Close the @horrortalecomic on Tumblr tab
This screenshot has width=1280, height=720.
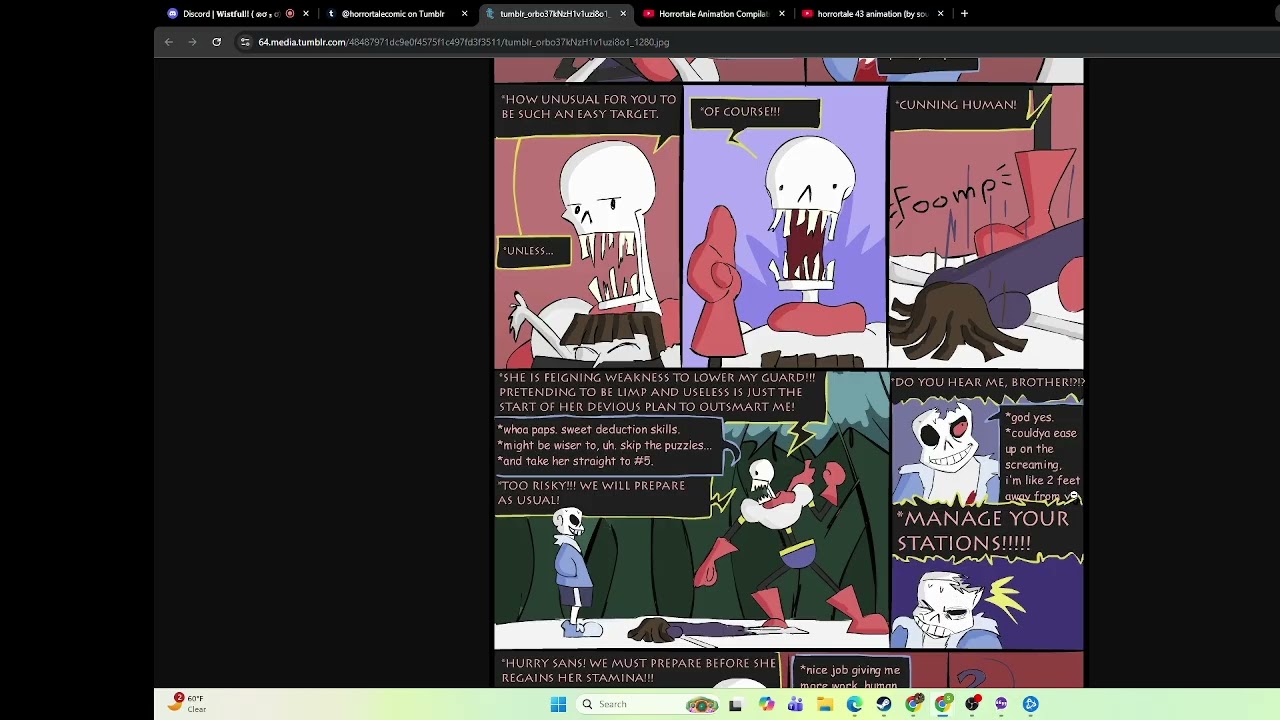pyautogui.click(x=464, y=14)
